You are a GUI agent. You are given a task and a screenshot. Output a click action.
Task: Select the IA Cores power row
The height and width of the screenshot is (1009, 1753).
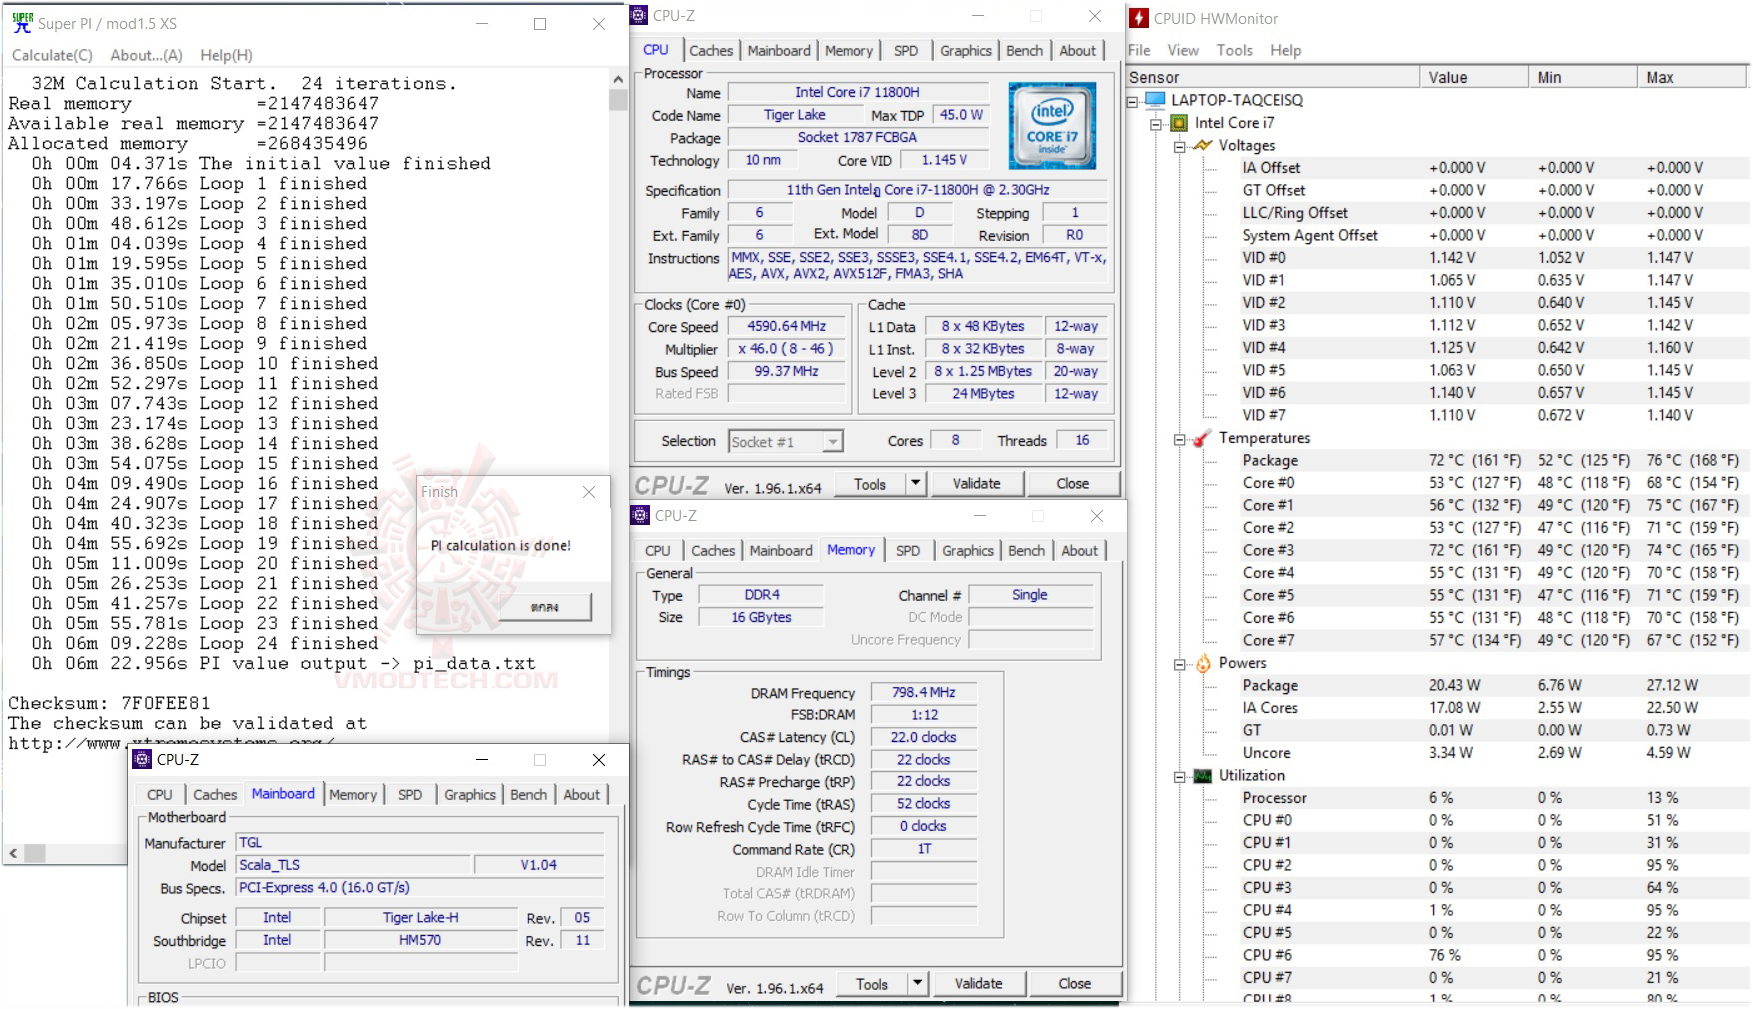coord(1494,708)
